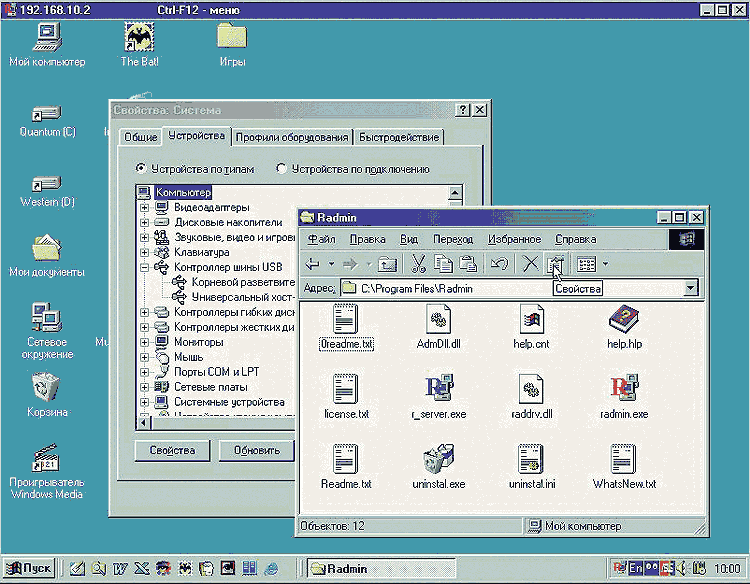Click the Свойства button in System dialog
750x584 pixels.
[171, 450]
